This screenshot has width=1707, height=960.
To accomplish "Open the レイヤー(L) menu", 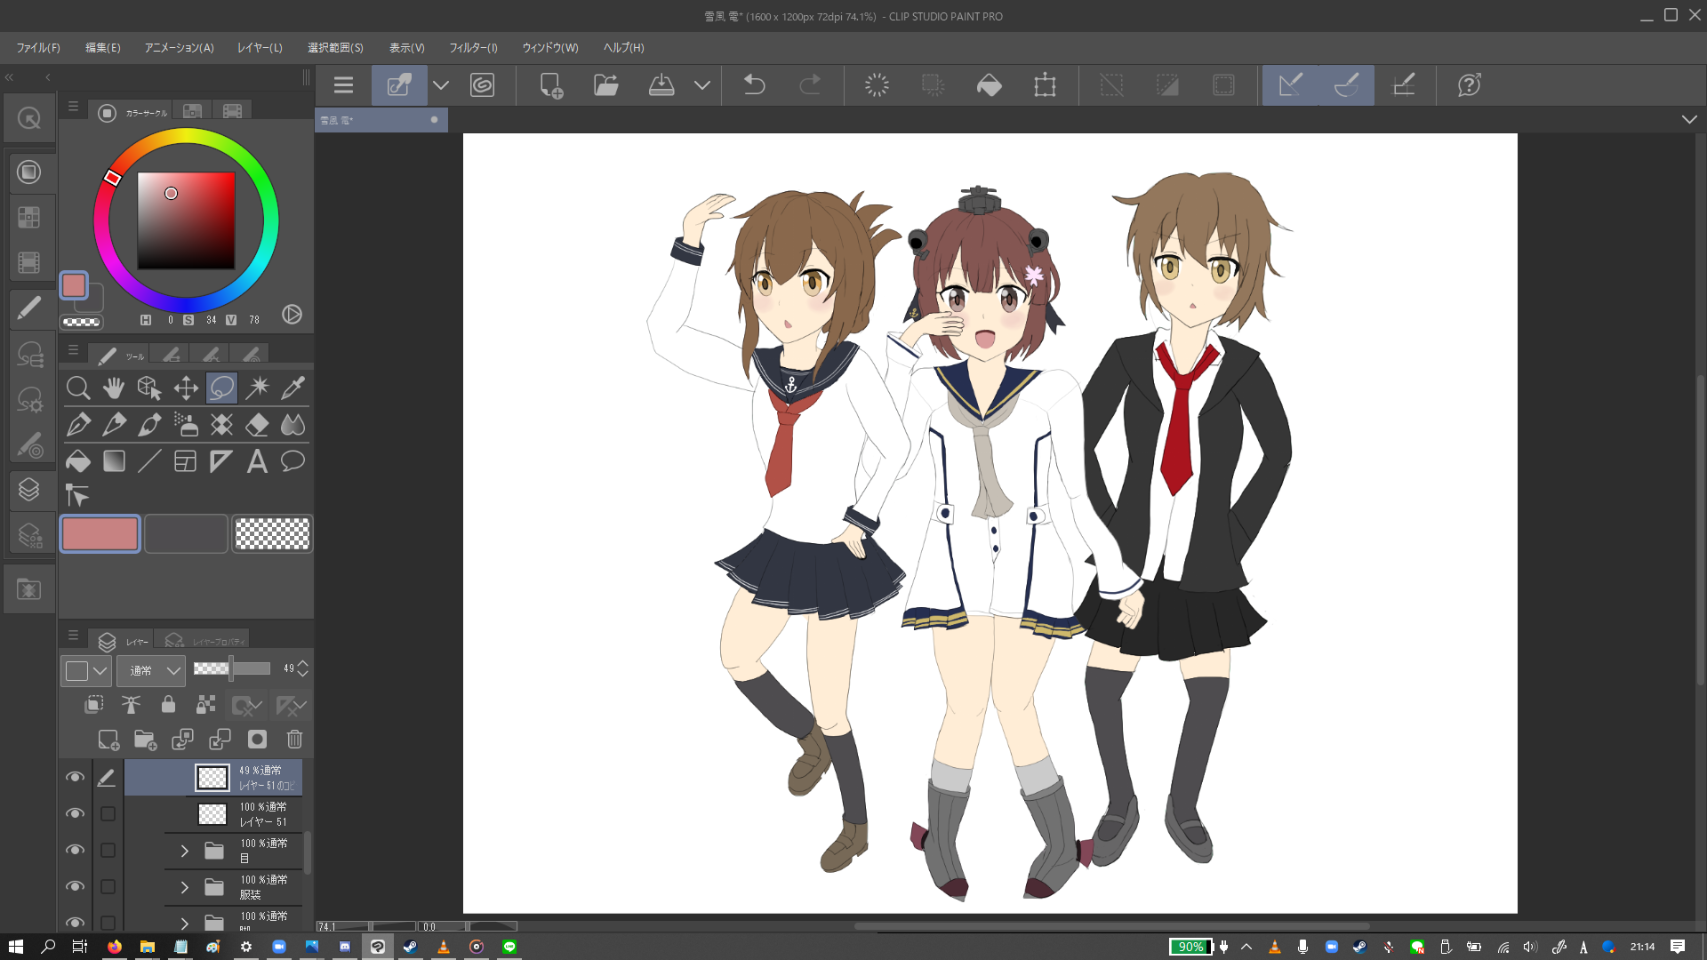I will 259,48.
